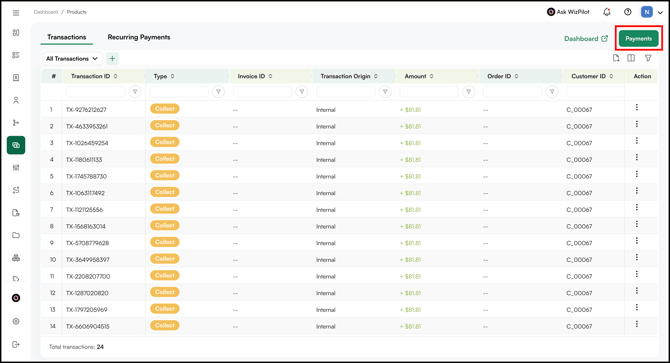The width and height of the screenshot is (670, 363).
Task: Click Internal origin in row 12
Action: tap(326, 293)
